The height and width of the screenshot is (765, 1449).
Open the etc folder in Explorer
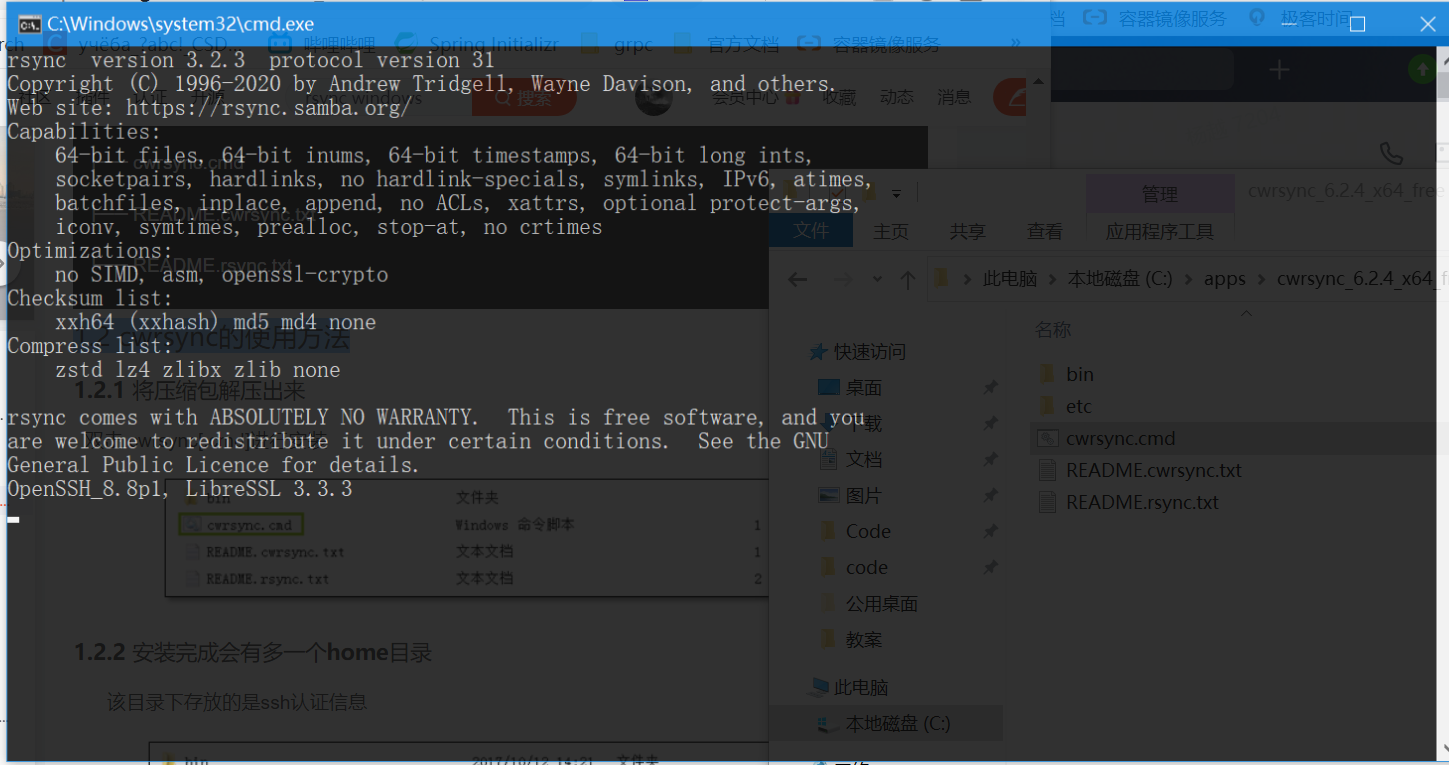tap(1078, 405)
